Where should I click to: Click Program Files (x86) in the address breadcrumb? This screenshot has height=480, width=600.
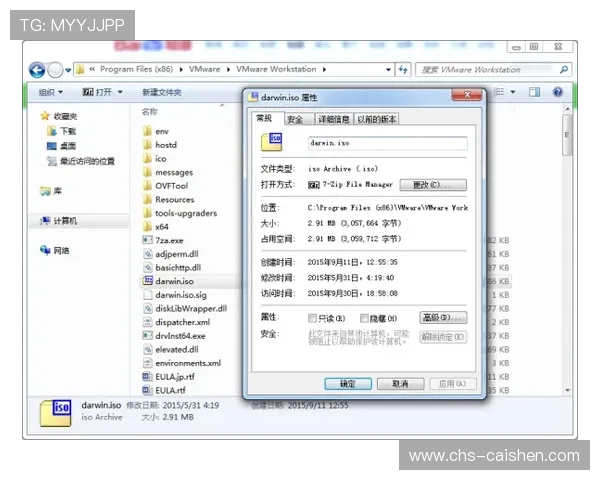137,69
